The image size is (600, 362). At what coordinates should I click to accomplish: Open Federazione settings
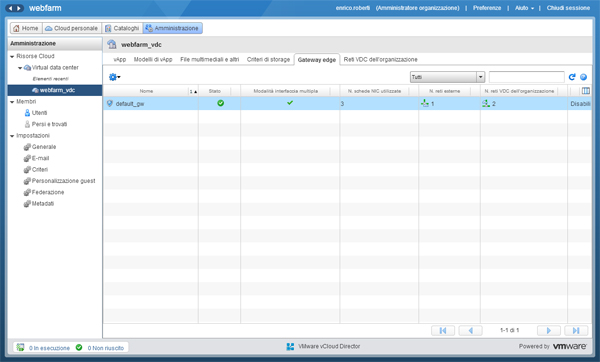pyautogui.click(x=48, y=192)
